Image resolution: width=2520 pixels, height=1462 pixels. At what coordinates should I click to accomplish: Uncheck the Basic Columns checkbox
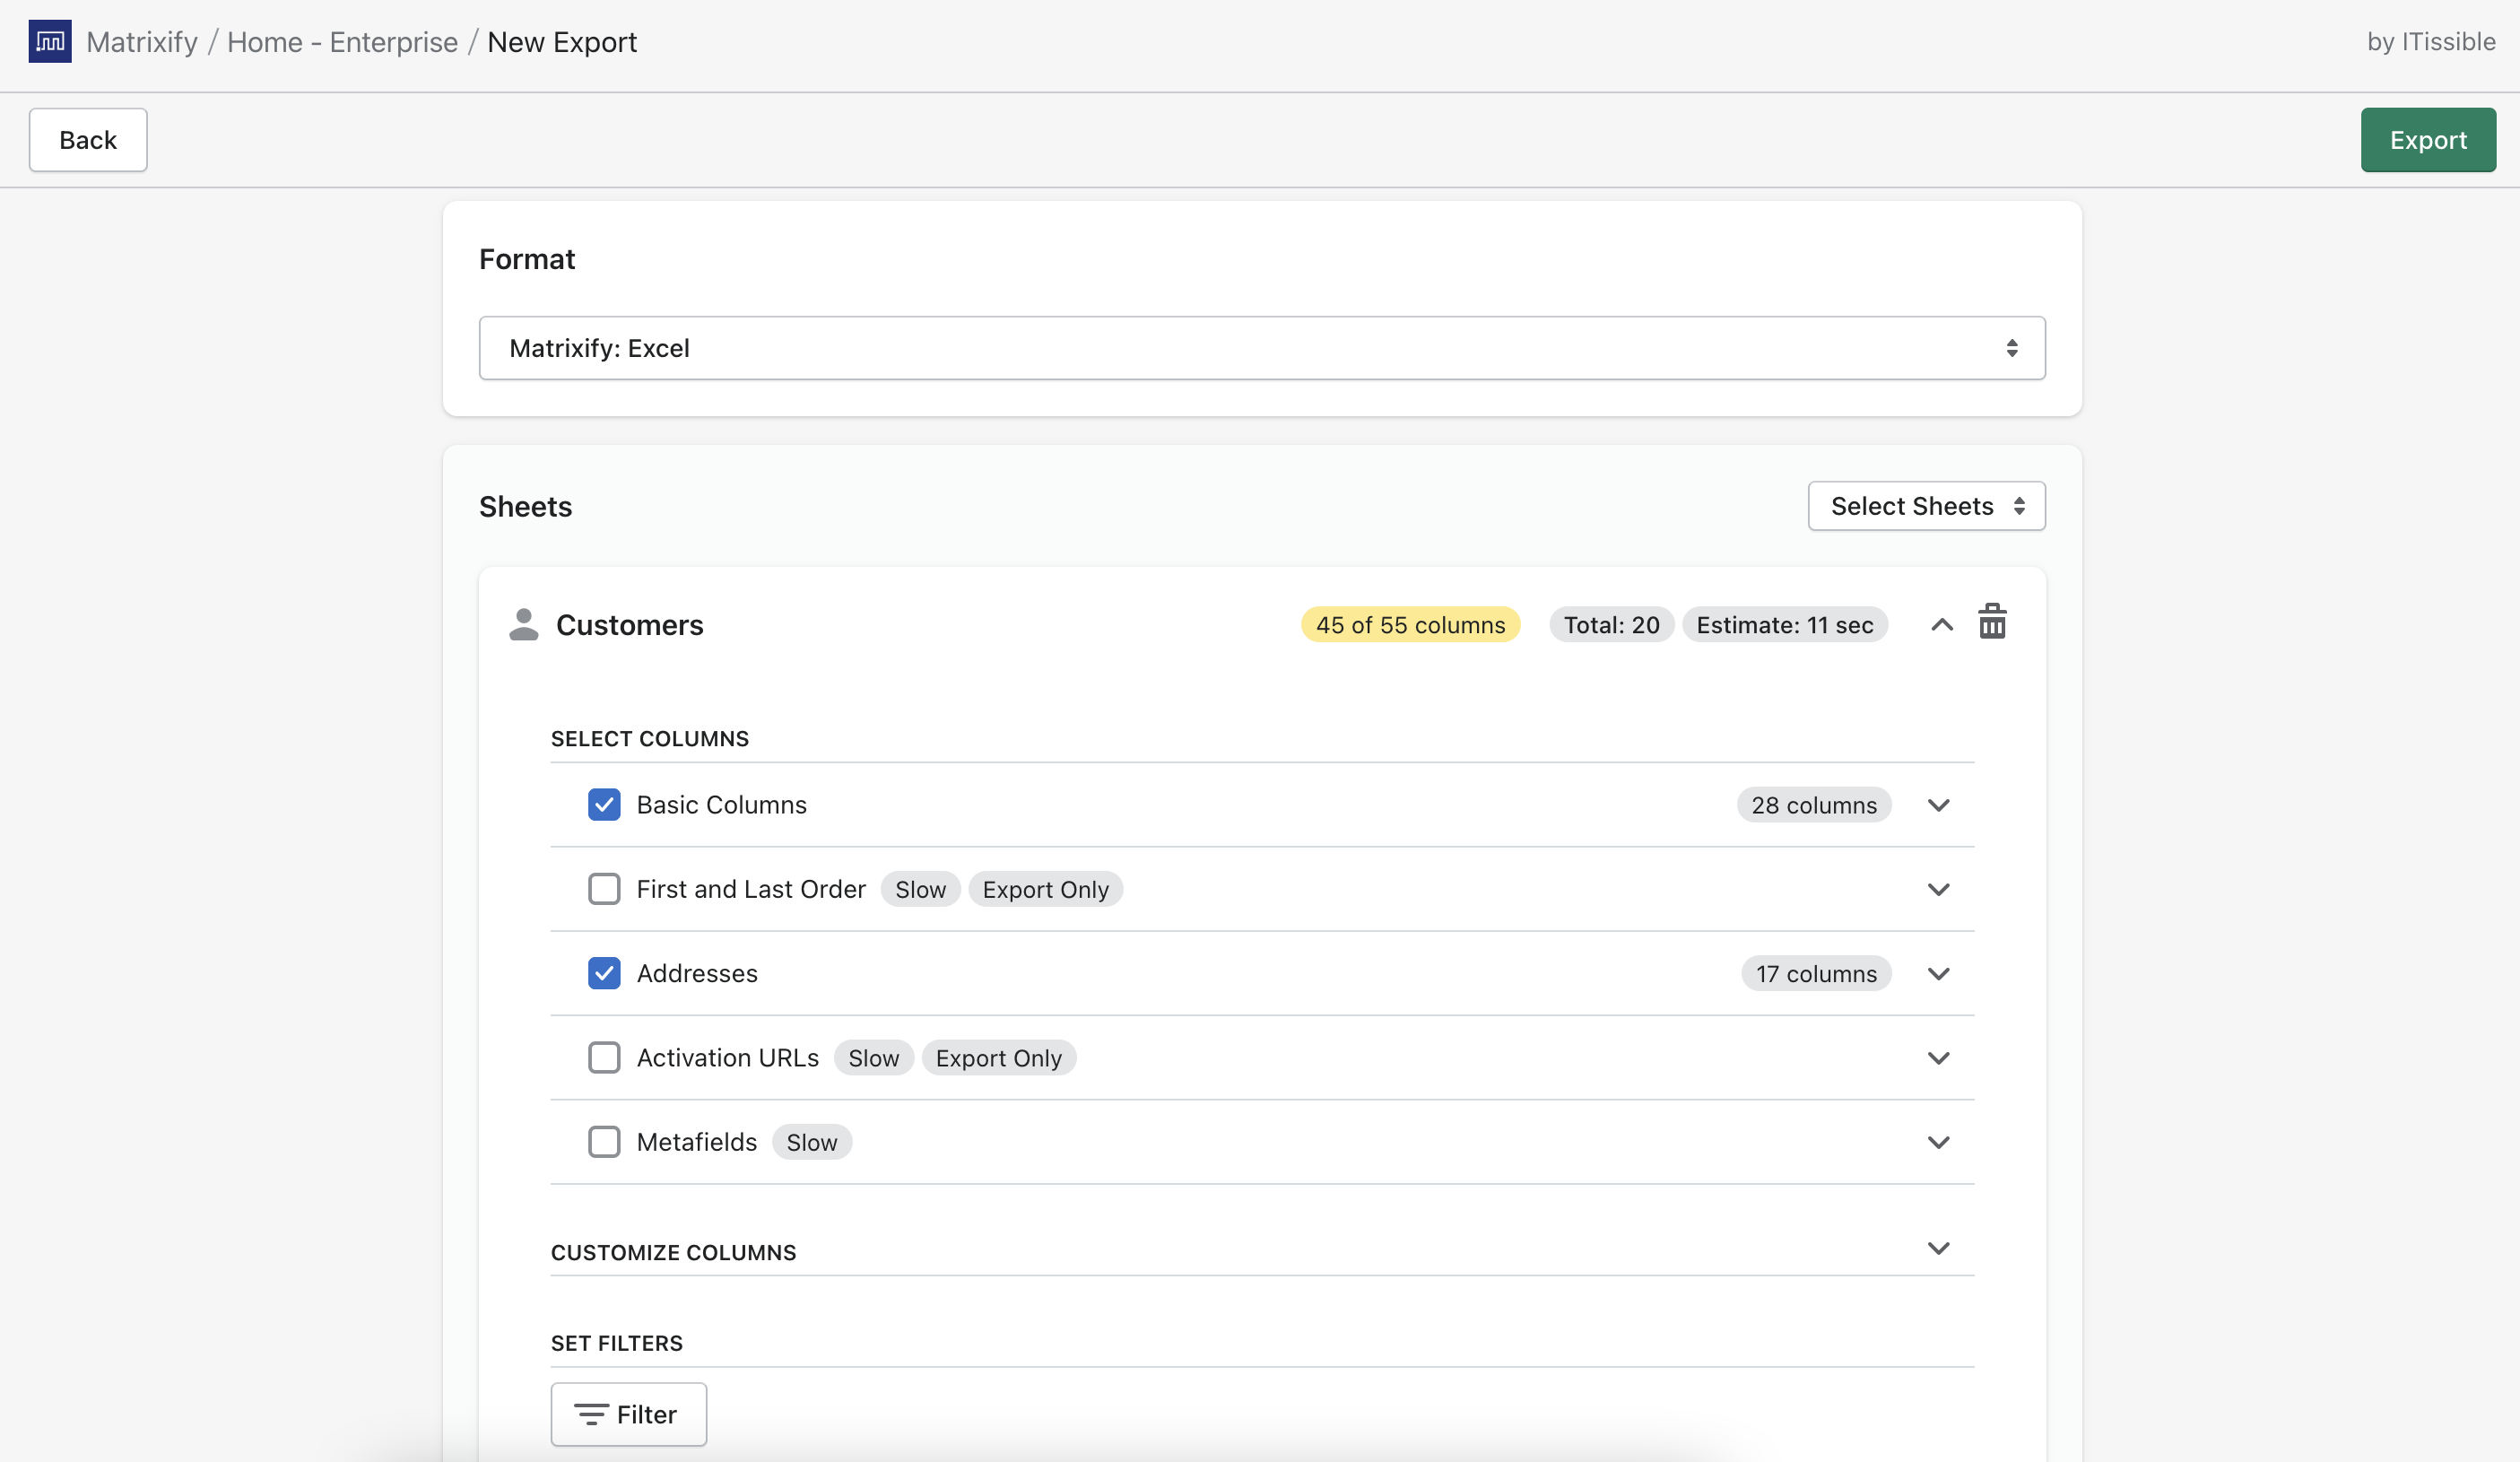[604, 805]
